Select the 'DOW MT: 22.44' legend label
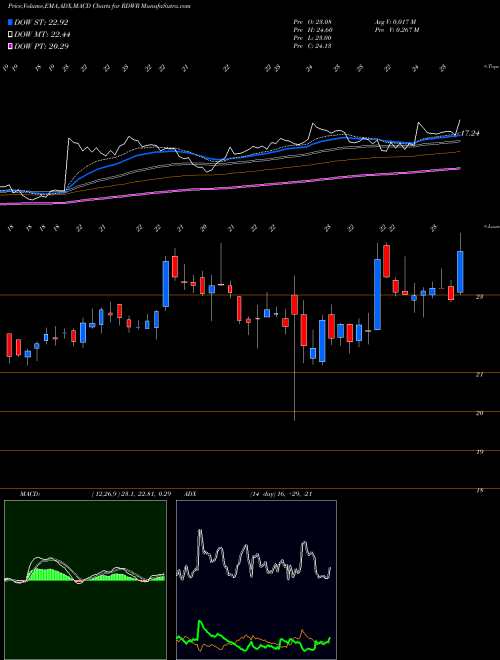The width and height of the screenshot is (500, 660). tap(42, 35)
